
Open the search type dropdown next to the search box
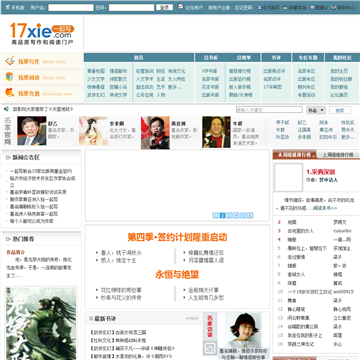[x=316, y=110]
